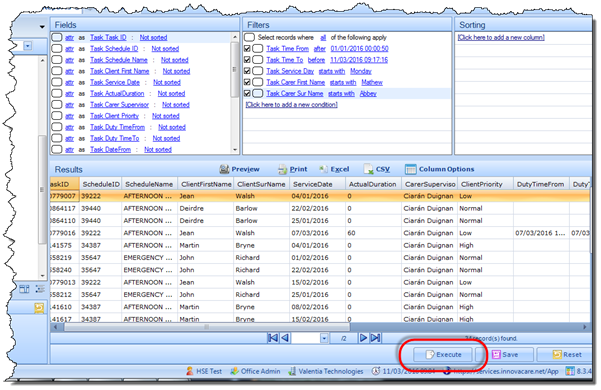Image resolution: width=601 pixels, height=390 pixels.
Task: Click the columns layout icon in left sidebar
Action: tap(24, 289)
